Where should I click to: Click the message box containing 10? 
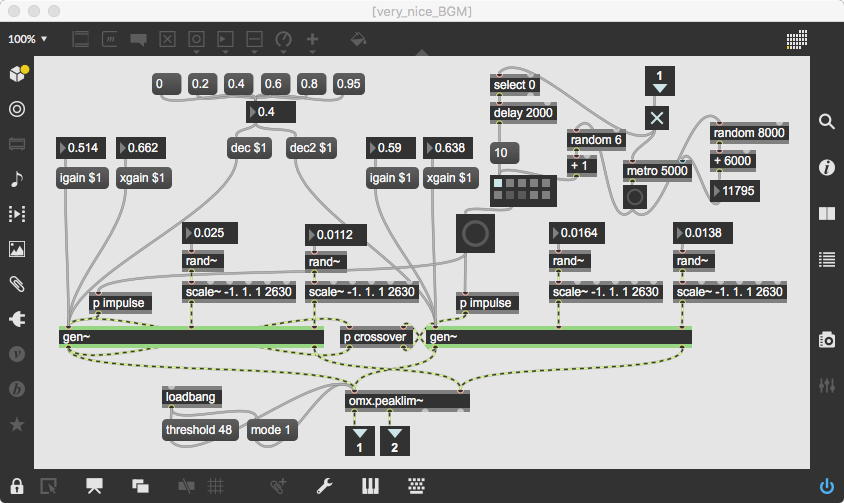[505, 153]
